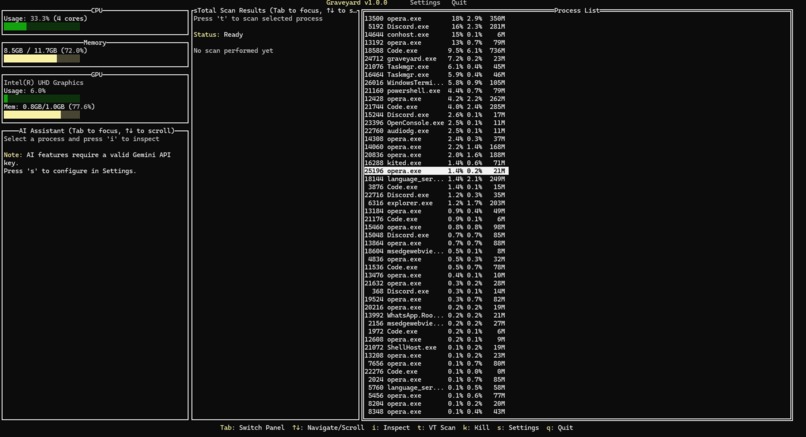
Task: Click the 'Tab: Switch Panel' footer hint
Action: tap(252, 428)
